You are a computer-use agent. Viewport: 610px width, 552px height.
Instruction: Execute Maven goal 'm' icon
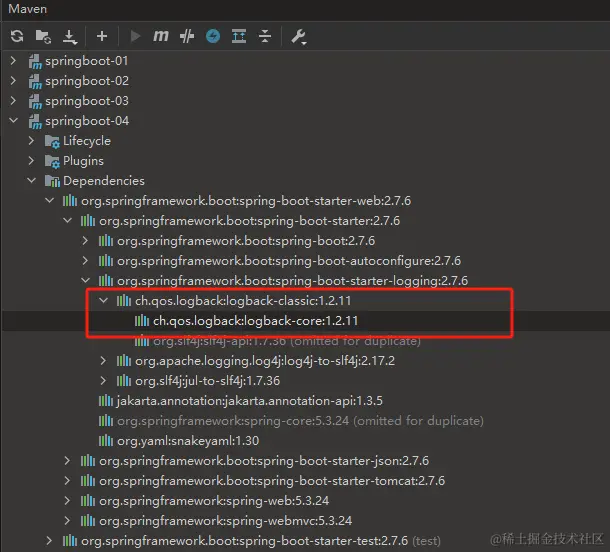[161, 36]
